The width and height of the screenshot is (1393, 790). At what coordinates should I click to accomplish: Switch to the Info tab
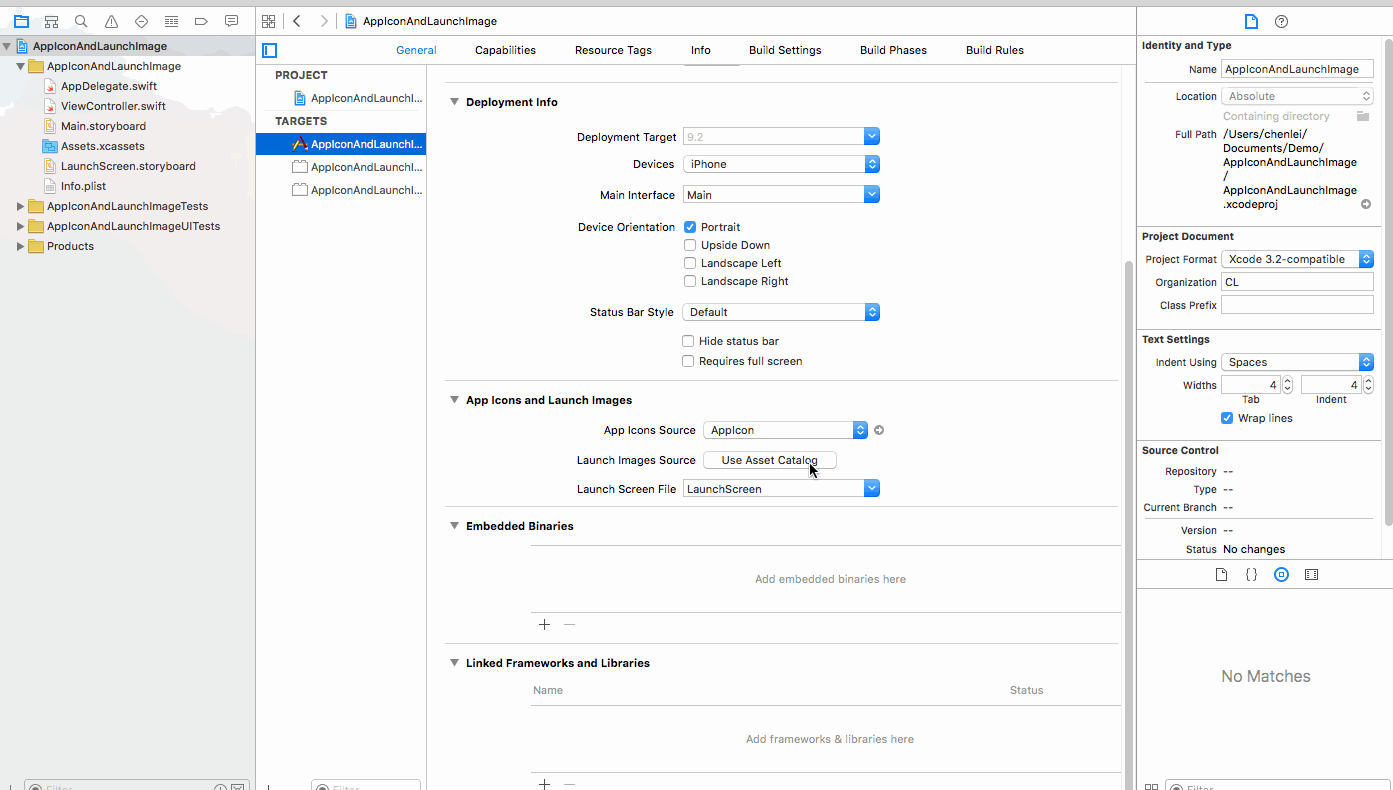[x=701, y=50]
